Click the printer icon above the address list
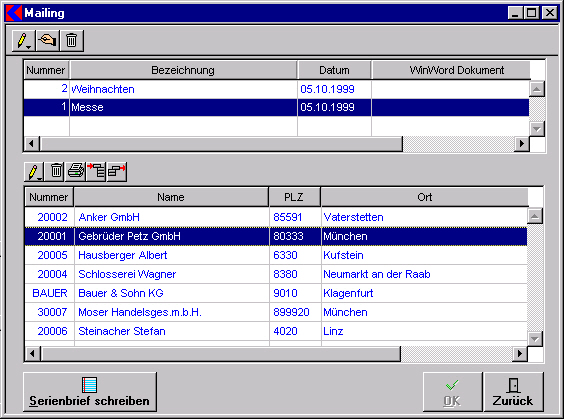 click(x=76, y=172)
